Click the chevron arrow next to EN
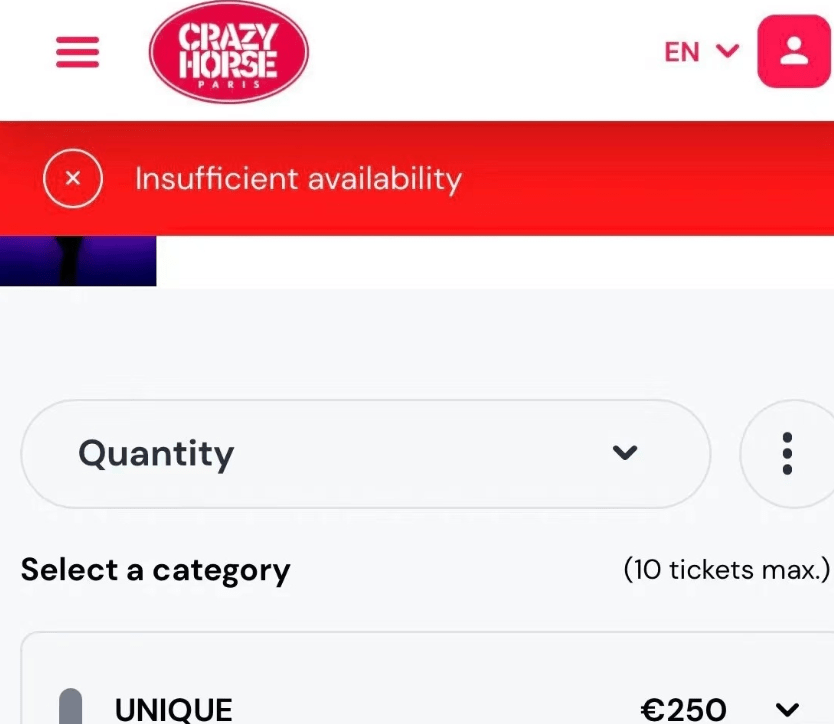 pos(728,50)
